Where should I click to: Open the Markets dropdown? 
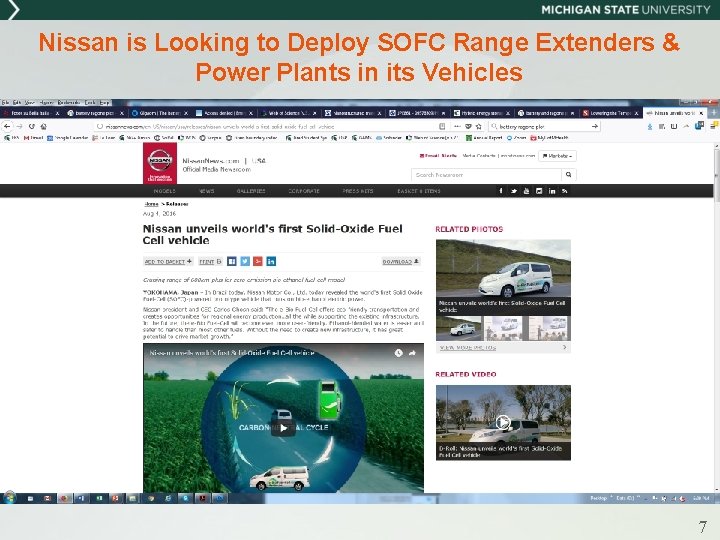click(557, 156)
